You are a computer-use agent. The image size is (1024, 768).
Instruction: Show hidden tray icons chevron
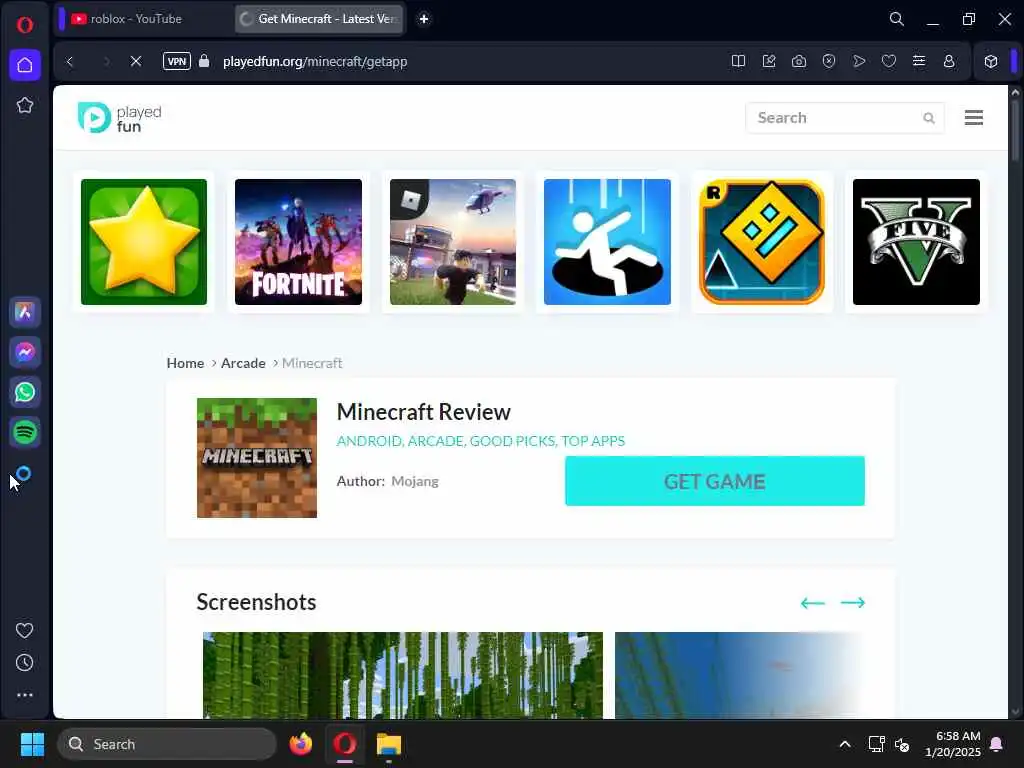tap(844, 744)
